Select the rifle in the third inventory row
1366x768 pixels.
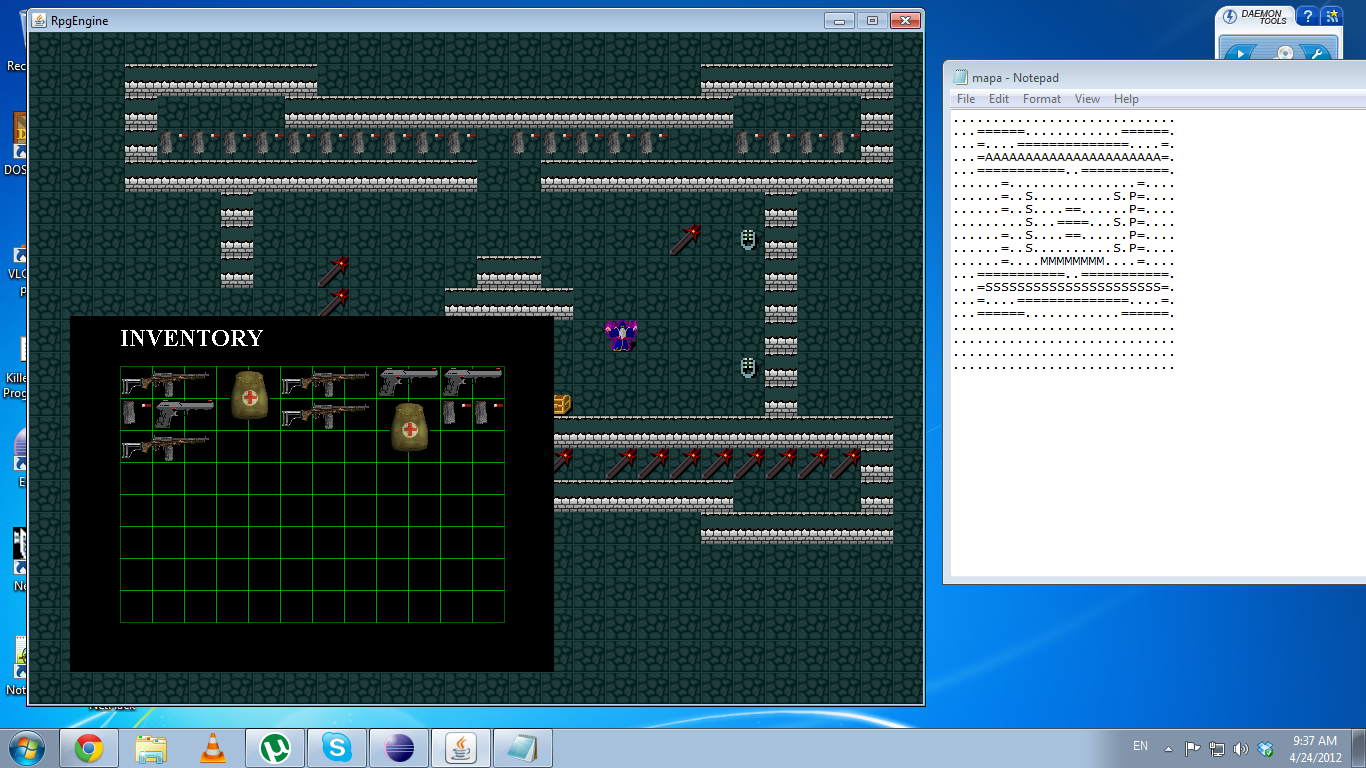165,447
